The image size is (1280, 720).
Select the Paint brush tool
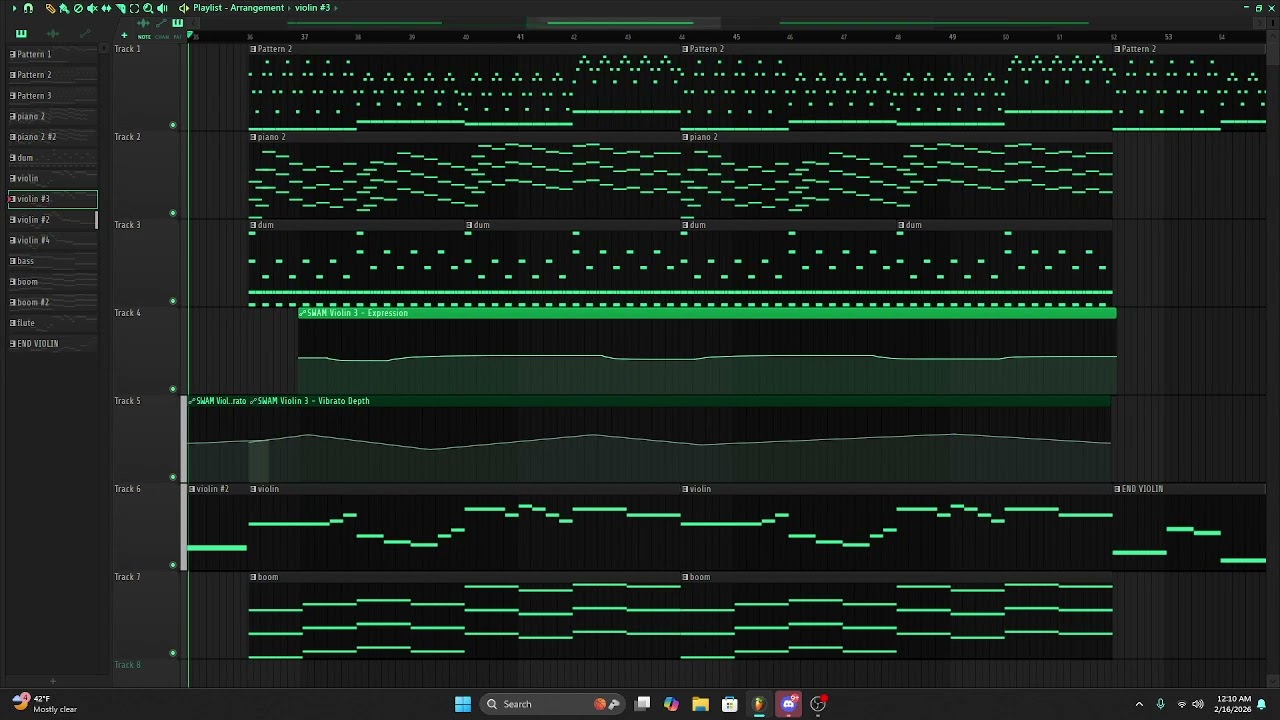(x=64, y=8)
